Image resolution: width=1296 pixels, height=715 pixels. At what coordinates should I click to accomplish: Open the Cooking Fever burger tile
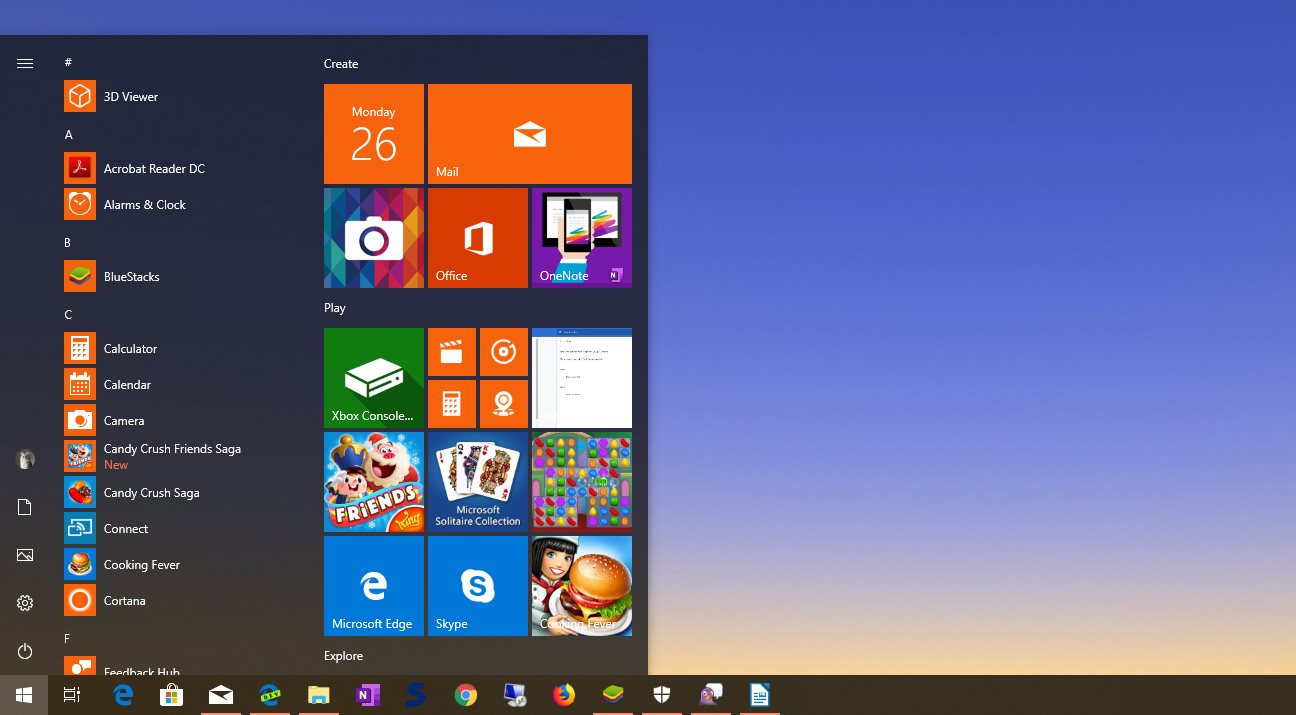pos(582,586)
